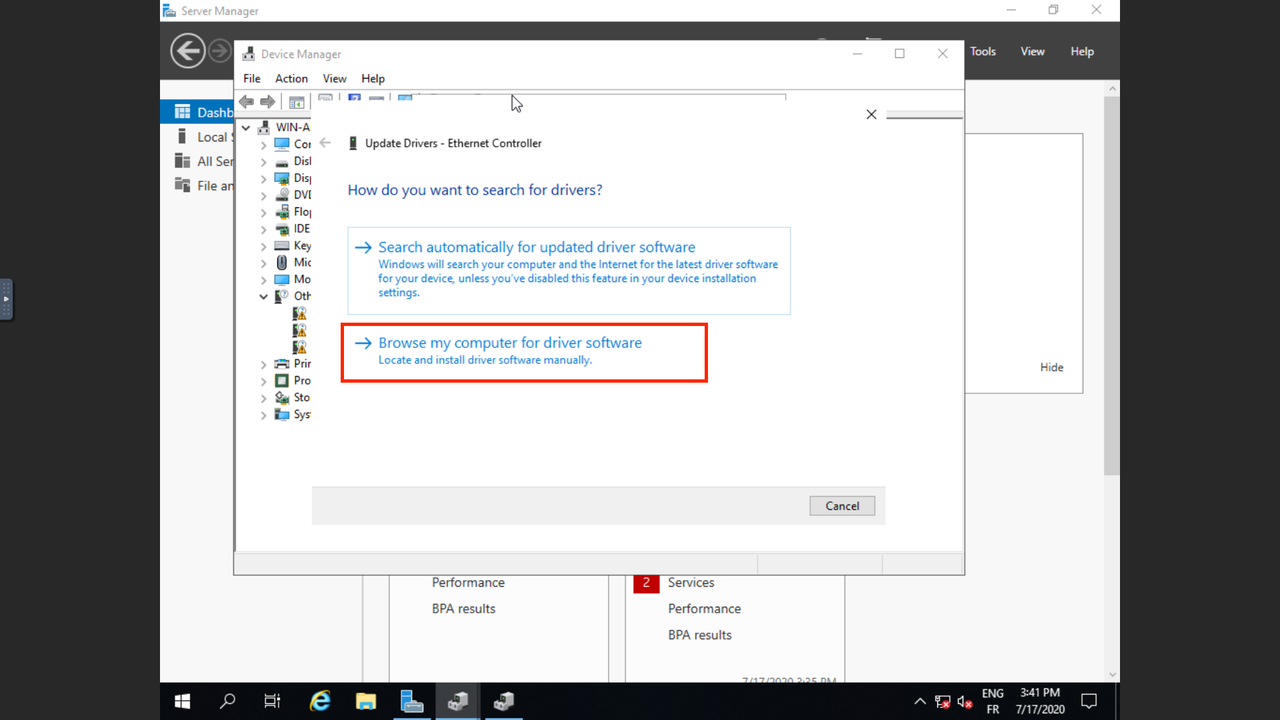Choose Browse my computer for driver software
The height and width of the screenshot is (720, 1280).
pyautogui.click(x=525, y=352)
